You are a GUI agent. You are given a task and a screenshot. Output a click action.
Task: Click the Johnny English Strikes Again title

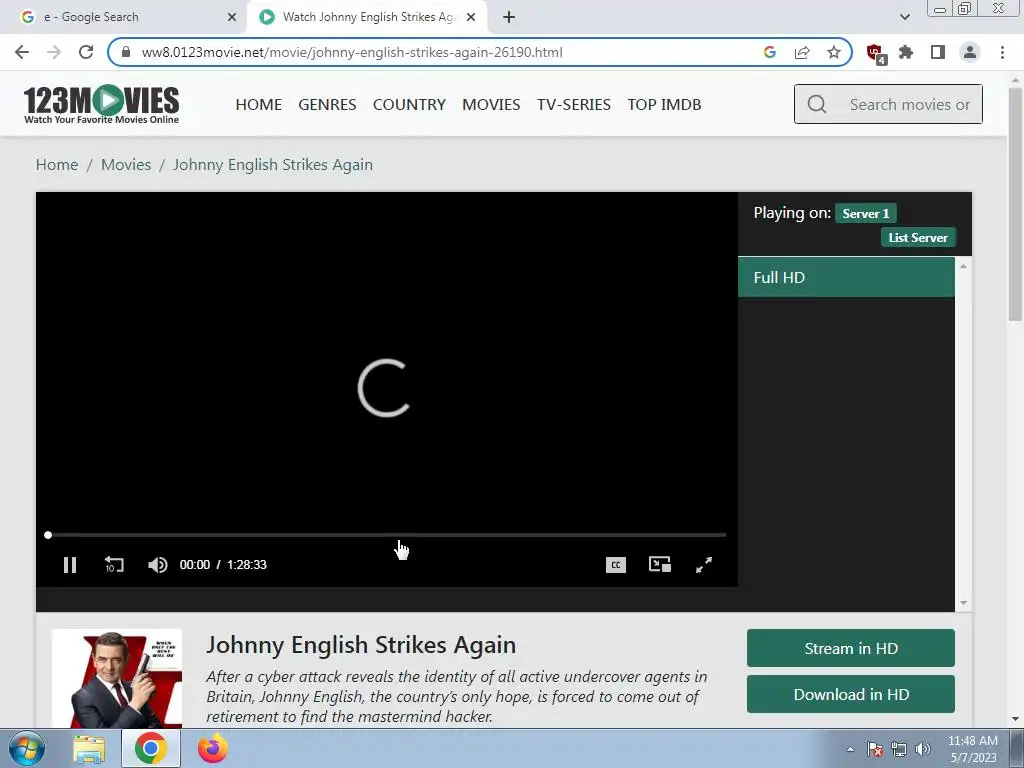coord(361,645)
